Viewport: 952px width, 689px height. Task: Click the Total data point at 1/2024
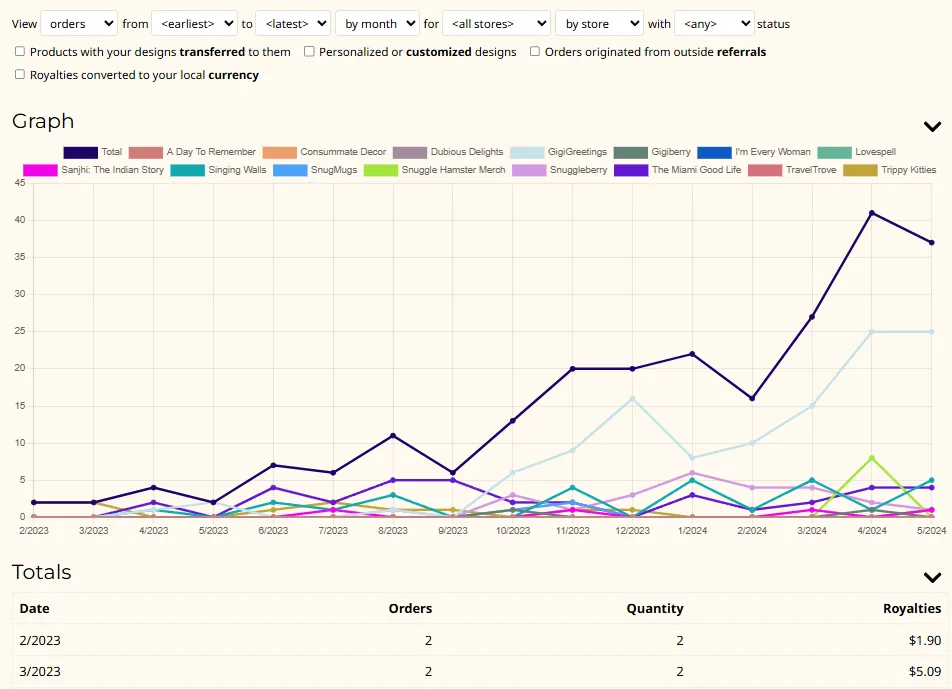(x=692, y=354)
